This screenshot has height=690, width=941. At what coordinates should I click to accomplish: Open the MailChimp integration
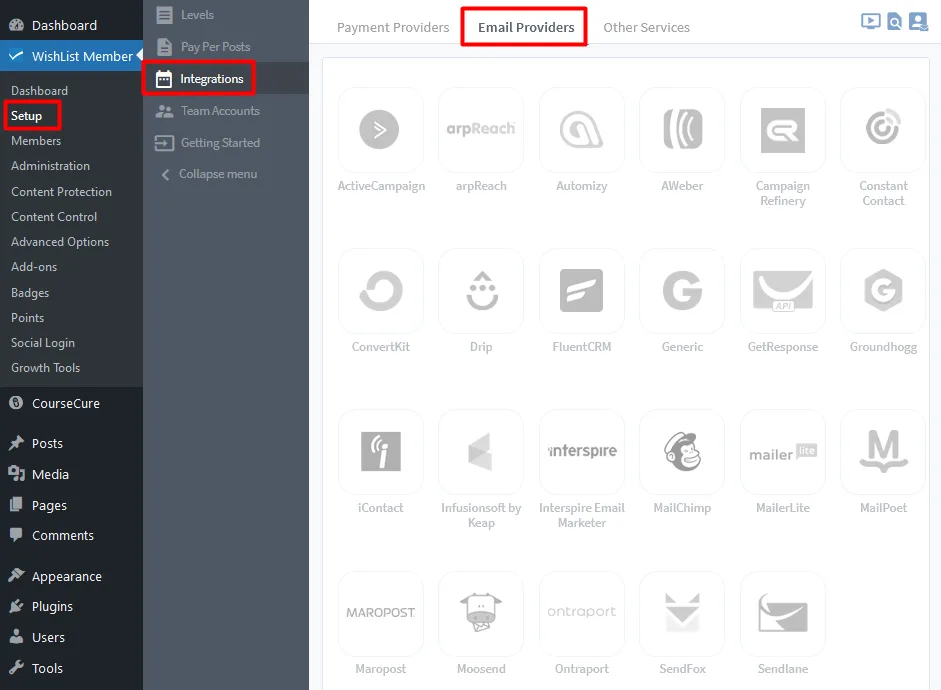pyautogui.click(x=682, y=452)
